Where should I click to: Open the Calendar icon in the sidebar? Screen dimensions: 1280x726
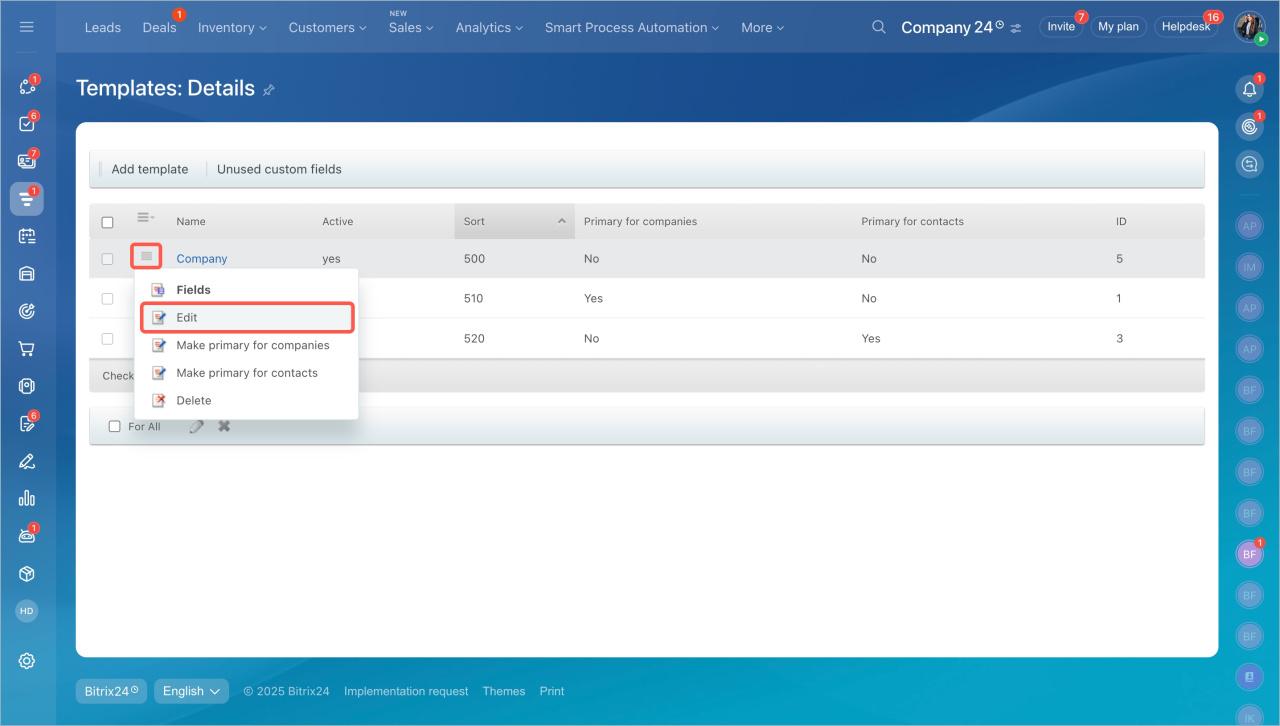[x=27, y=236]
